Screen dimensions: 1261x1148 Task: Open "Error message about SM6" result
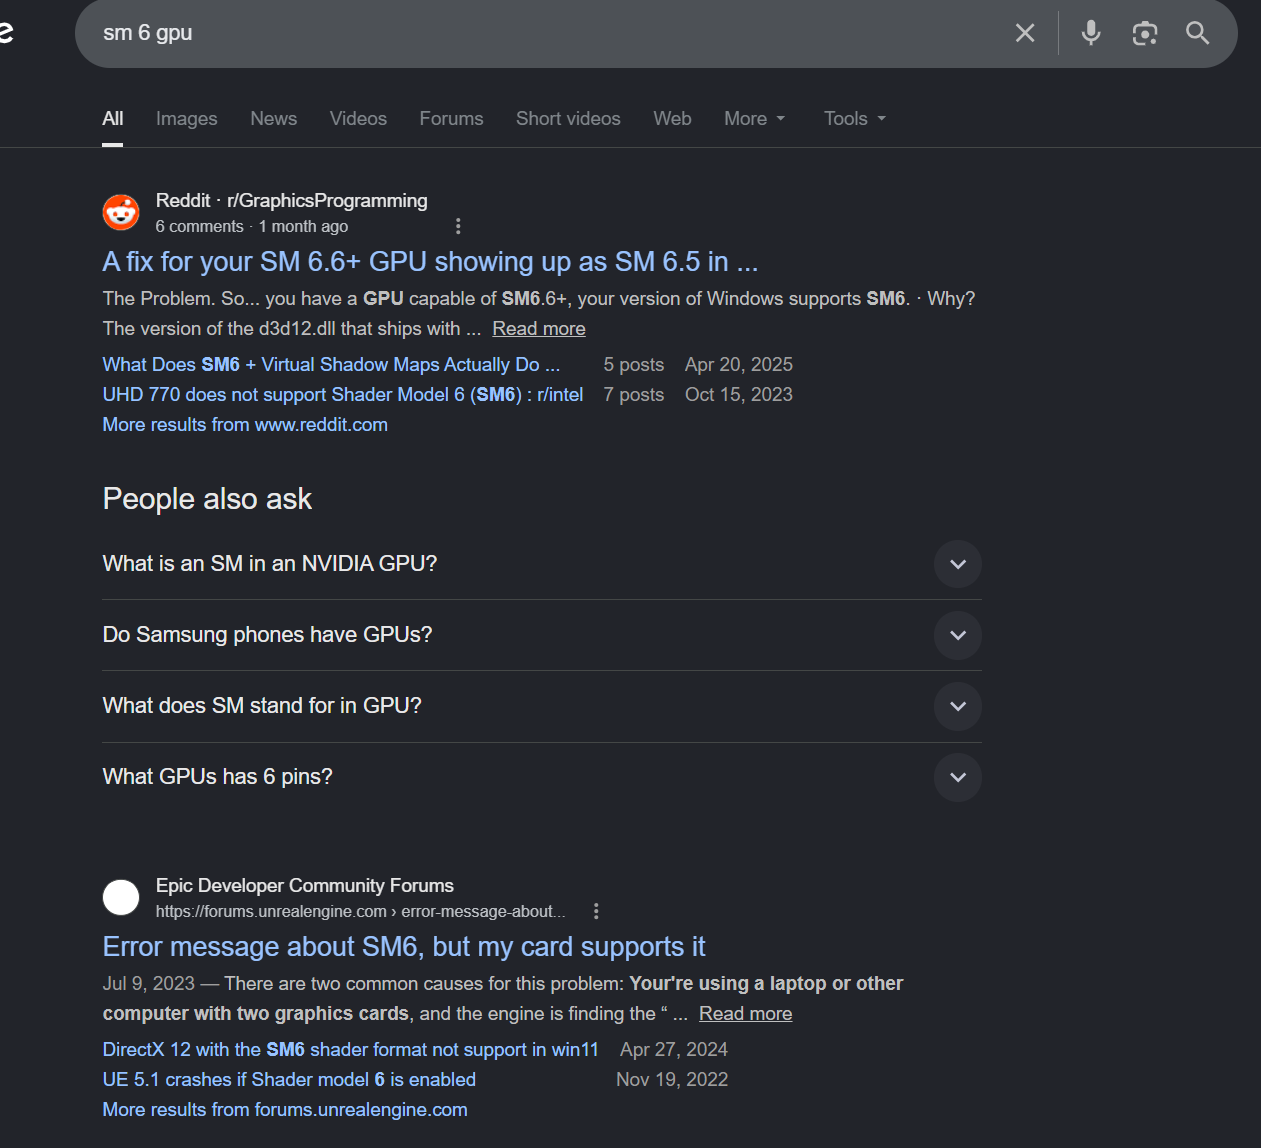tap(404, 947)
